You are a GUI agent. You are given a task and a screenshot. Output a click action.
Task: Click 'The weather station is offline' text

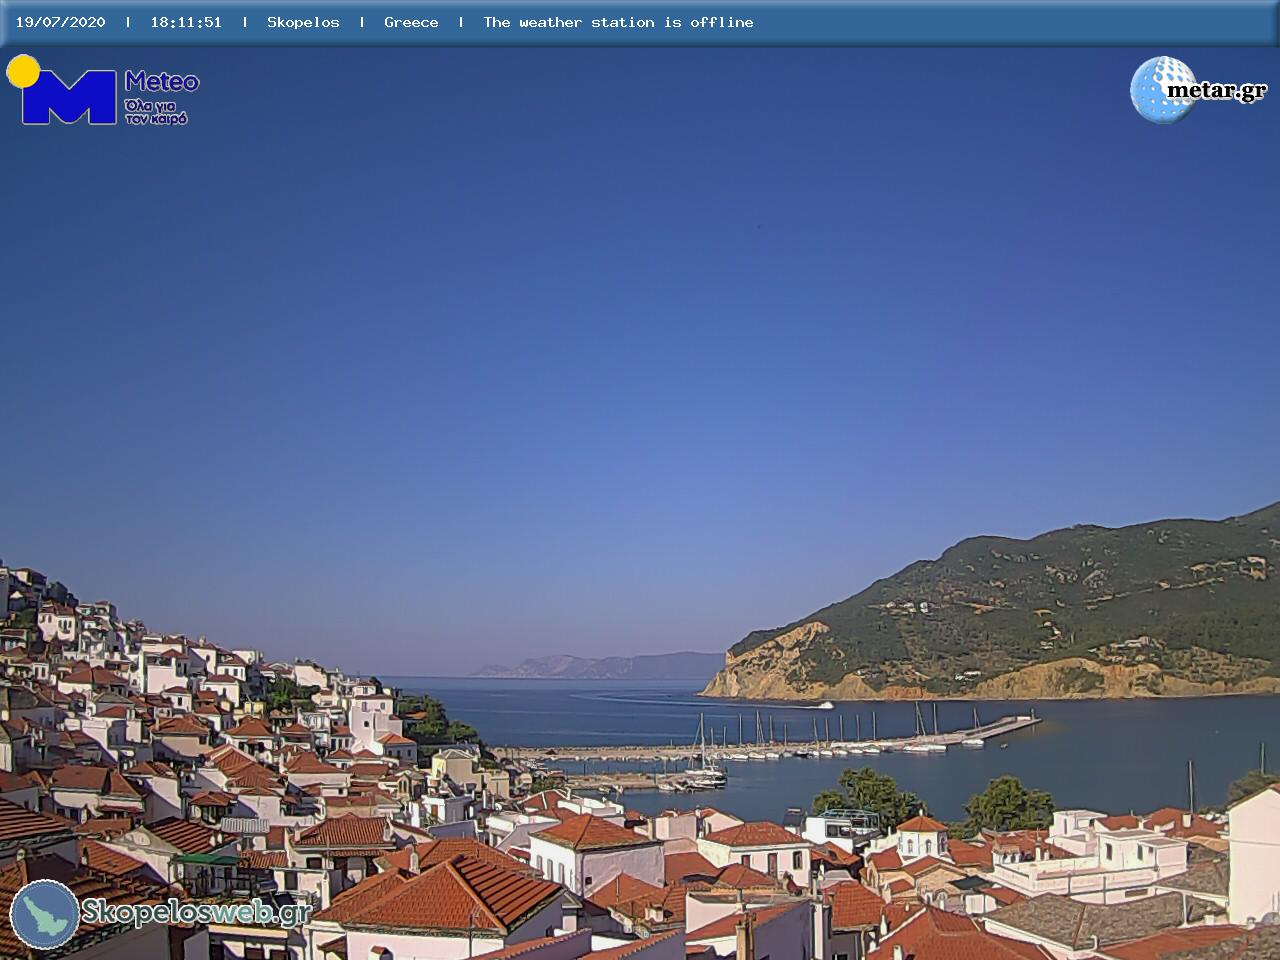618,22
